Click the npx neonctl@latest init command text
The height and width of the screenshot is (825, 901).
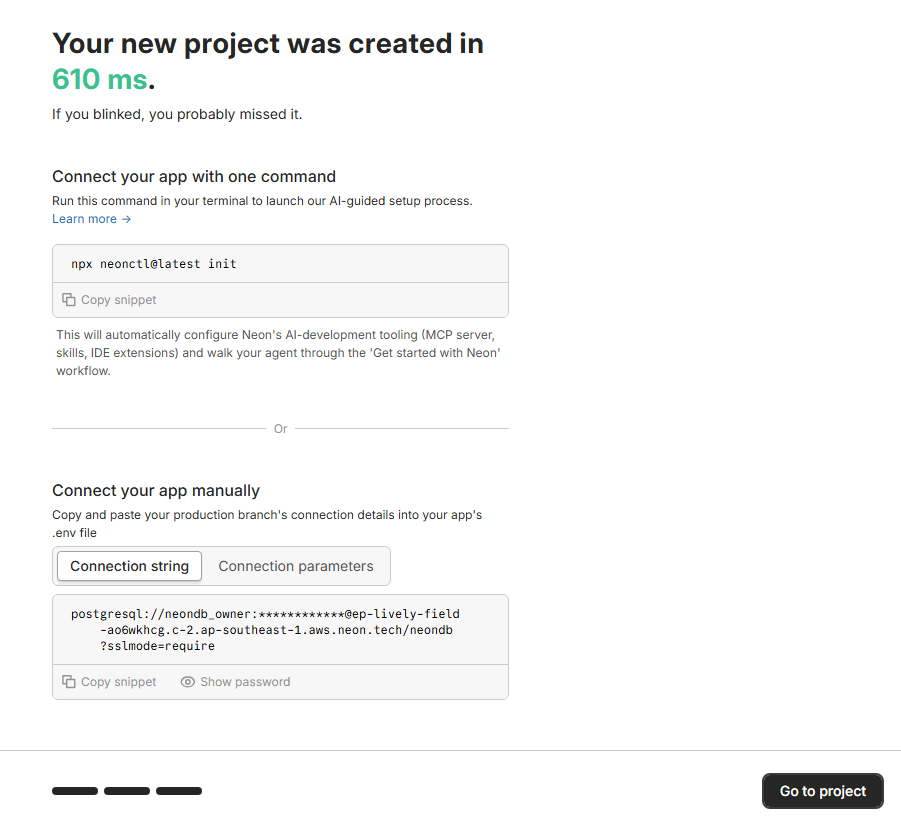(154, 264)
